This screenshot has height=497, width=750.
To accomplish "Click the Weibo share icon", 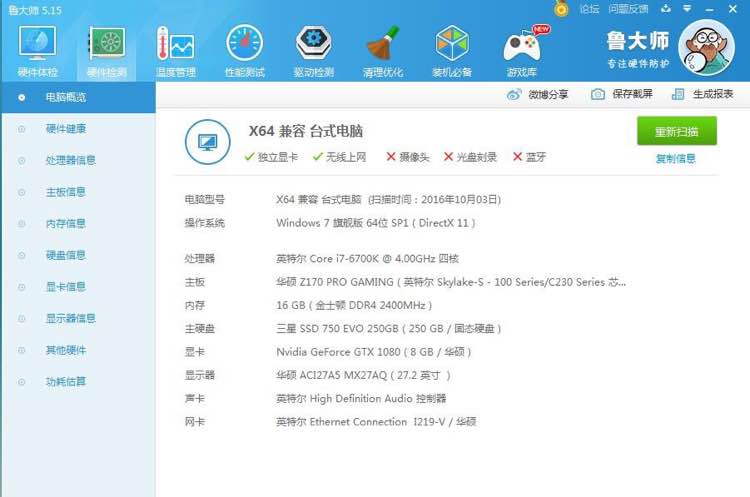I will coord(514,94).
